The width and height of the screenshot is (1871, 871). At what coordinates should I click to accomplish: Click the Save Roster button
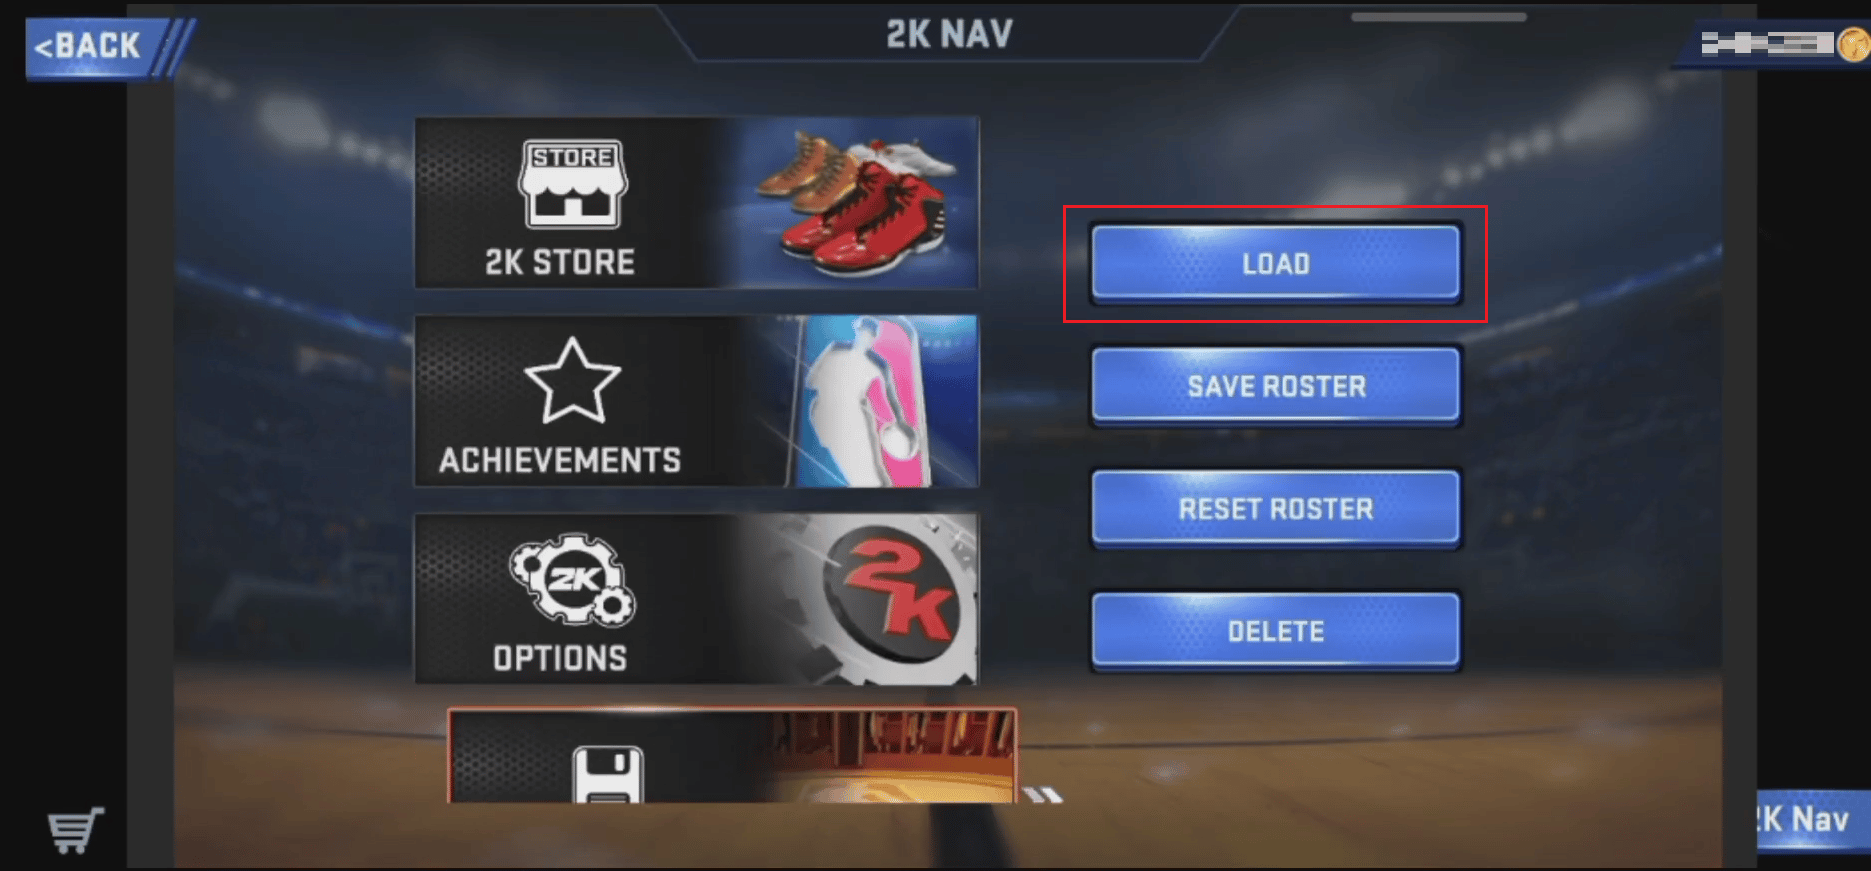coord(1275,386)
